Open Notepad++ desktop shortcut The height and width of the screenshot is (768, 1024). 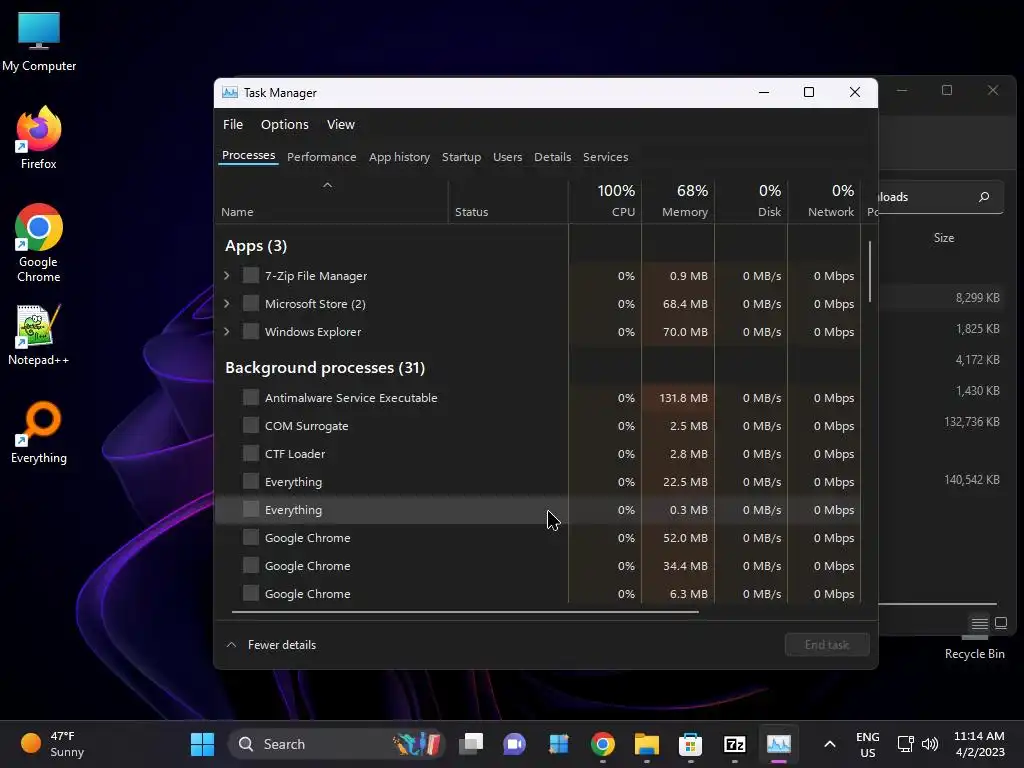point(39,334)
